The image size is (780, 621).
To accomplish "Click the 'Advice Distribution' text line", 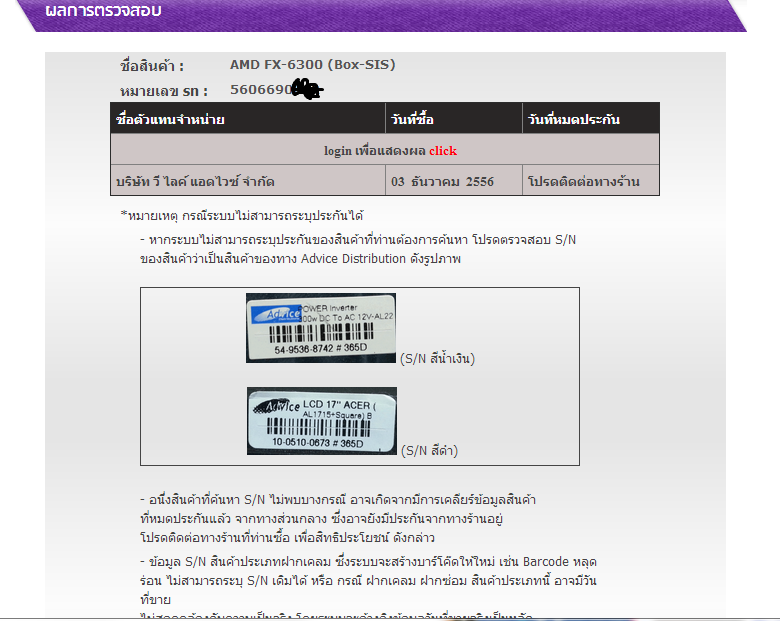I will click(x=300, y=259).
